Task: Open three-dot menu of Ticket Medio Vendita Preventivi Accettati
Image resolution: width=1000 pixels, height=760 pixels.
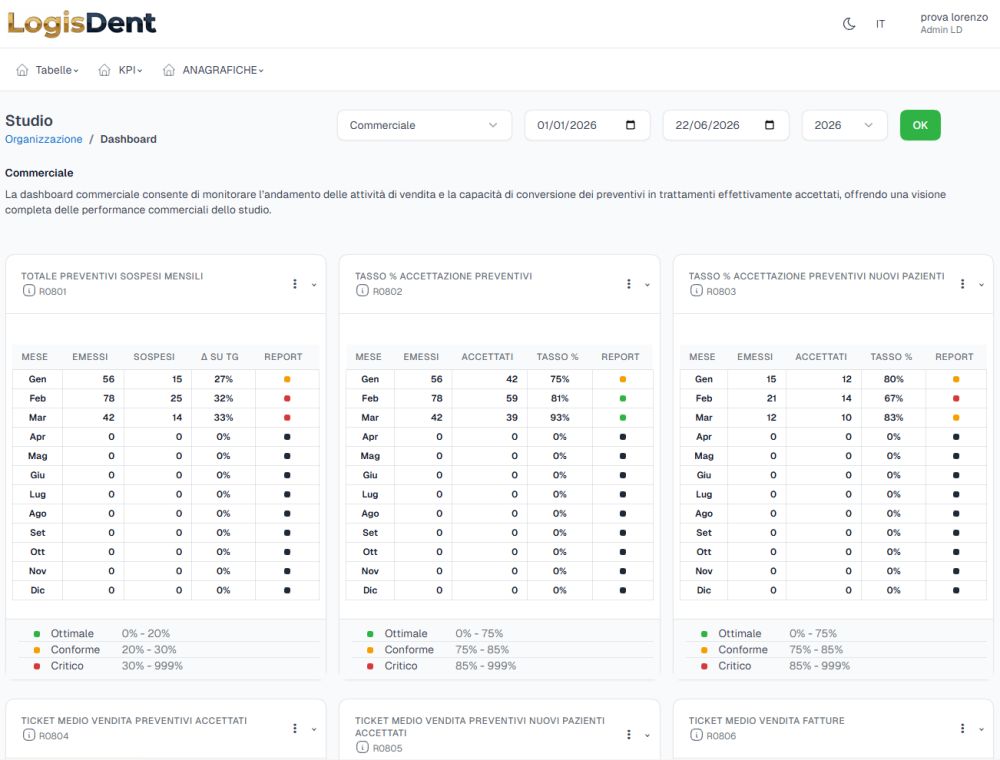Action: coord(295,728)
